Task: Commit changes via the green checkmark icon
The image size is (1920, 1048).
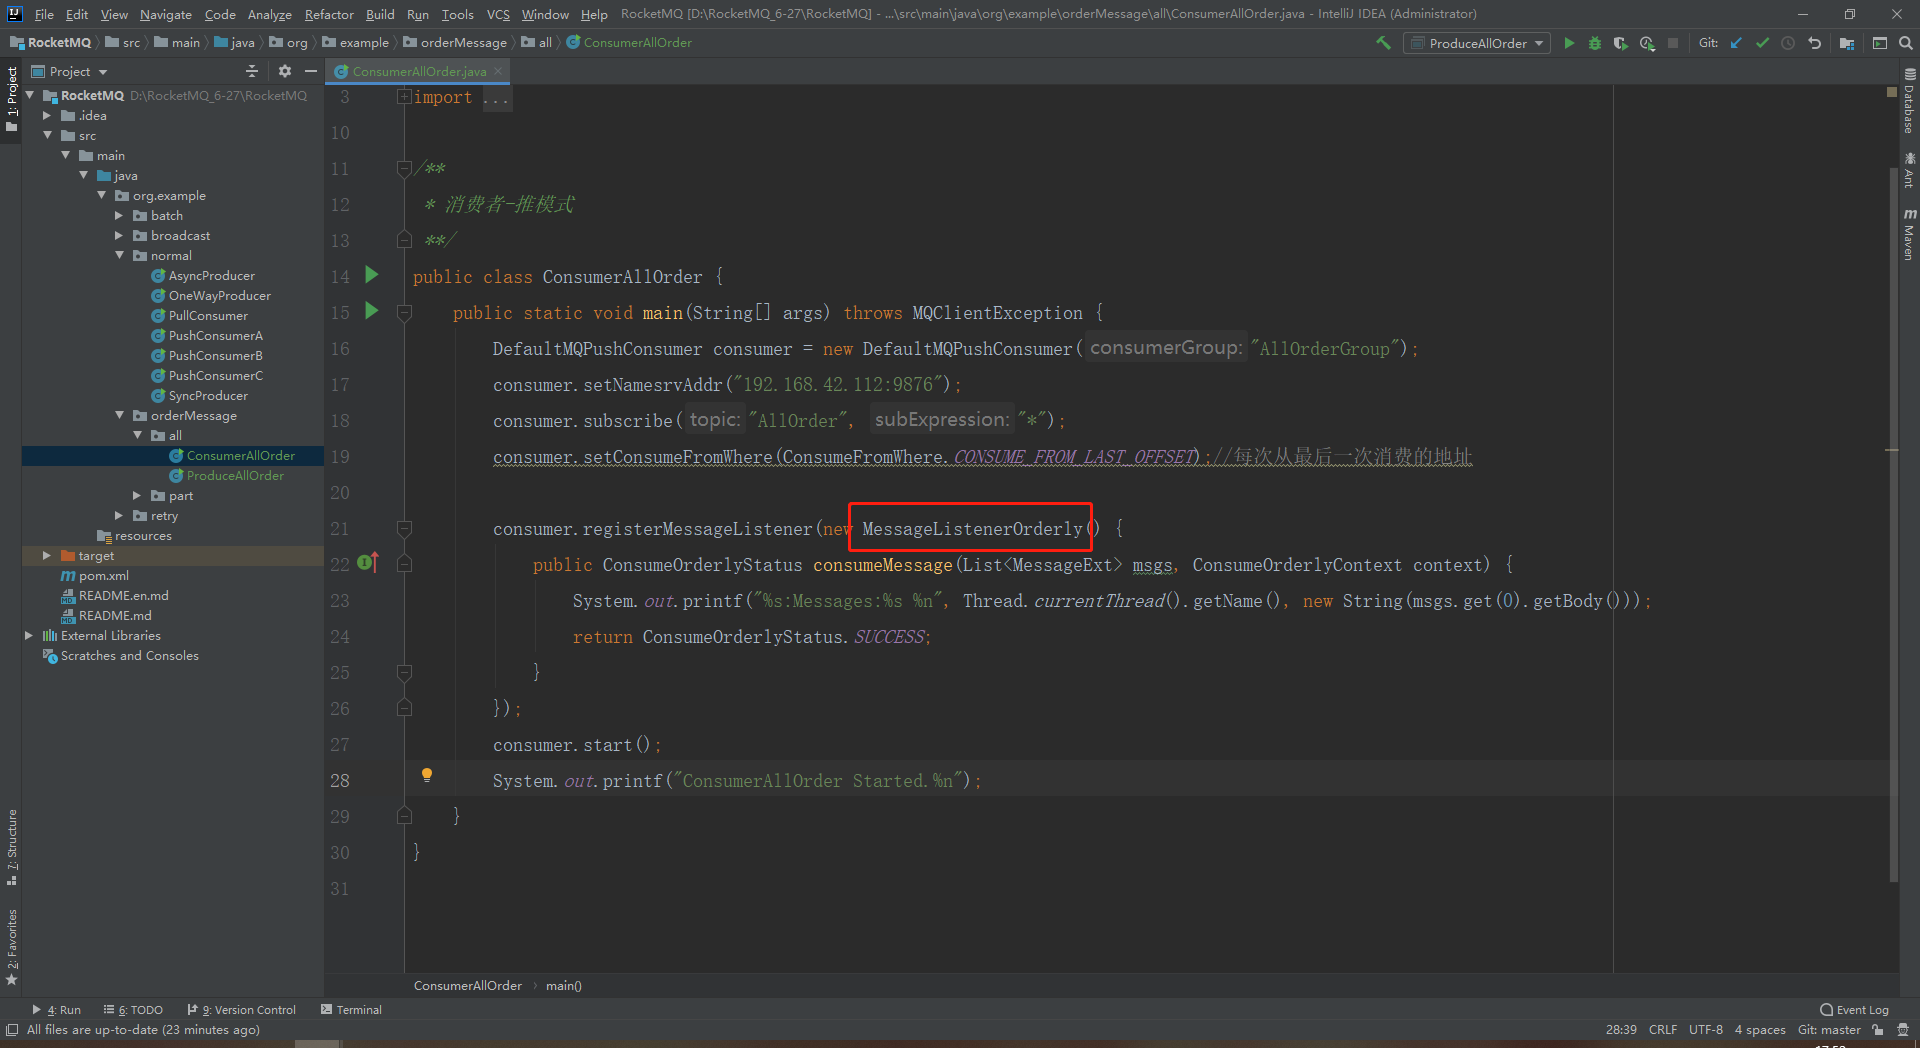Action: [x=1762, y=43]
